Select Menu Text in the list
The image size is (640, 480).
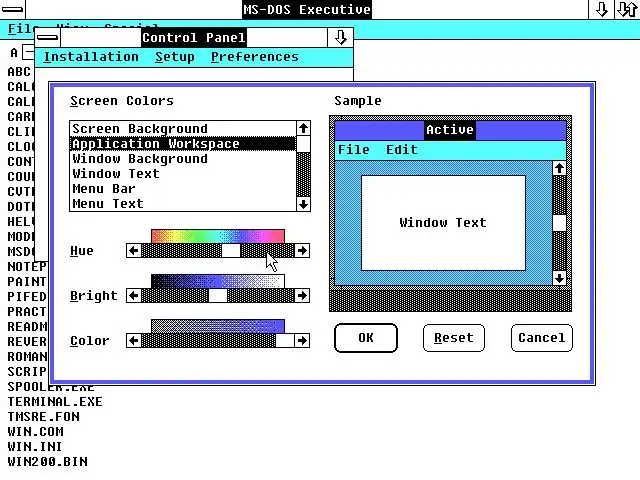(183, 204)
